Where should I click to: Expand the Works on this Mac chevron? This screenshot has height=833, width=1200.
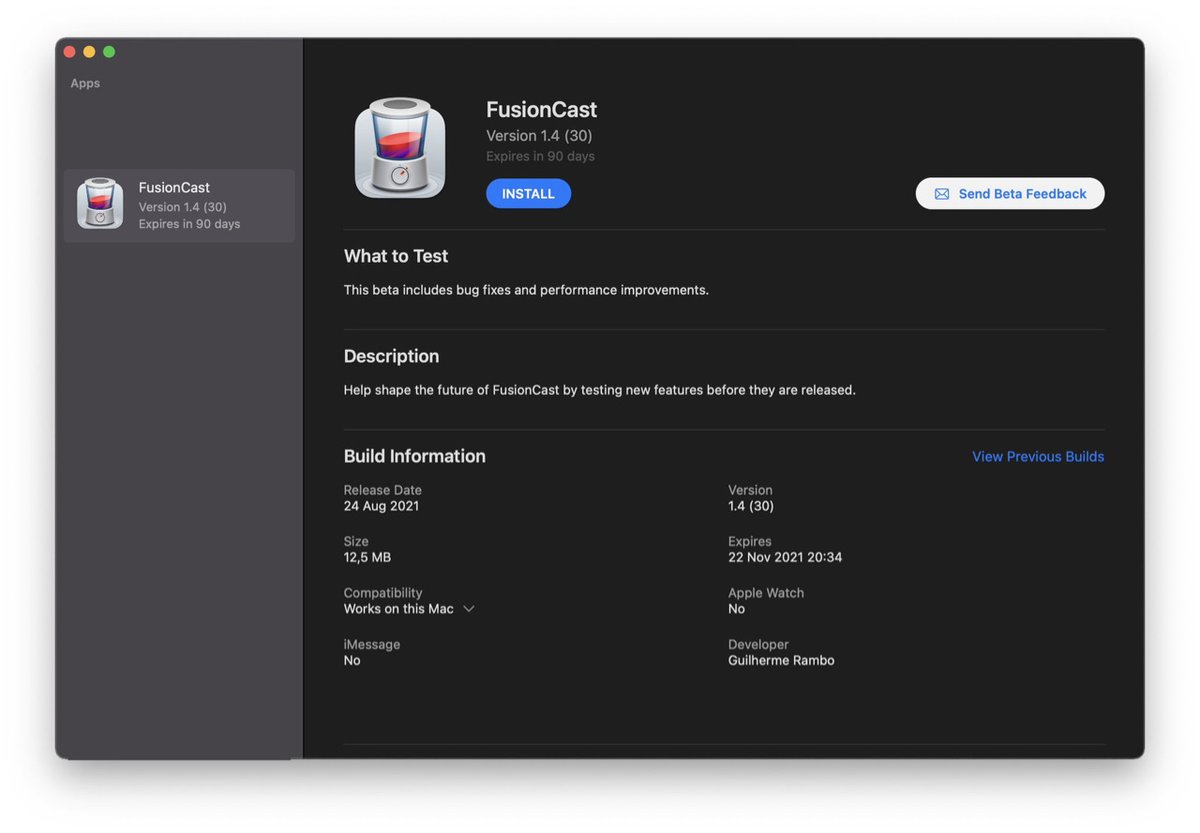pos(468,609)
